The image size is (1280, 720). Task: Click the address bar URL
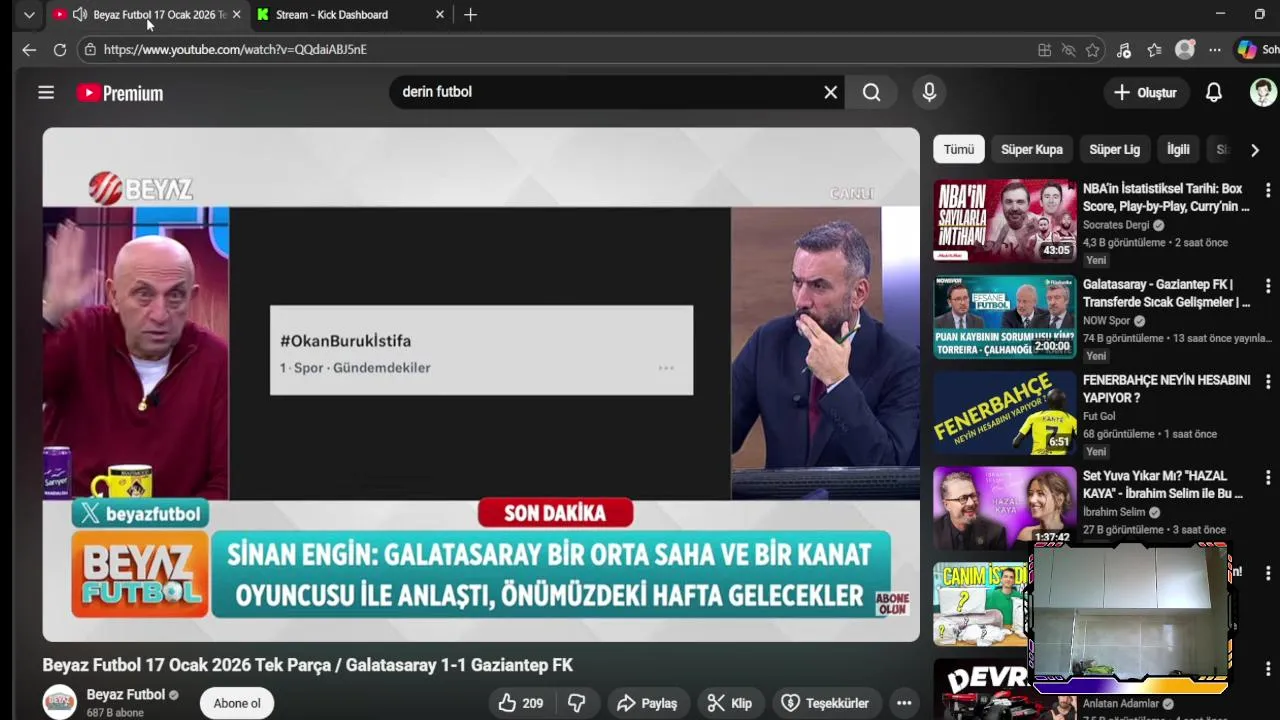coord(235,49)
